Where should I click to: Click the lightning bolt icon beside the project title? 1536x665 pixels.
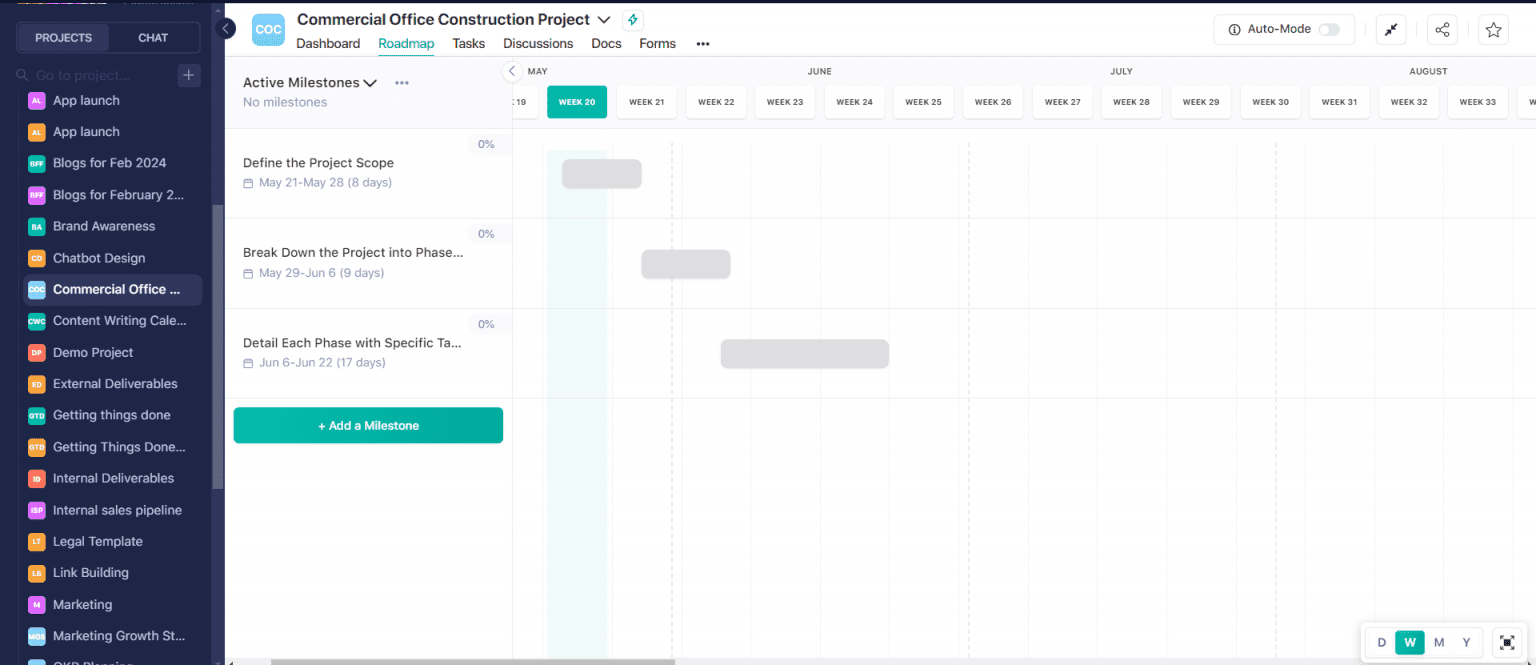[633, 19]
